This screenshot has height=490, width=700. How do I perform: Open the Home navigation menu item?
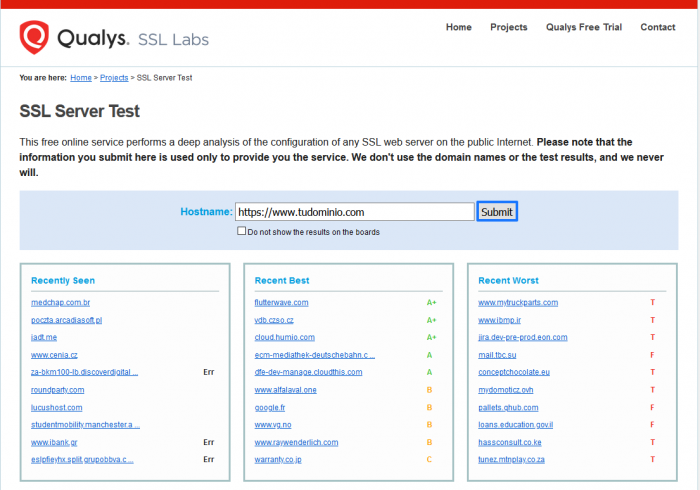coord(458,27)
